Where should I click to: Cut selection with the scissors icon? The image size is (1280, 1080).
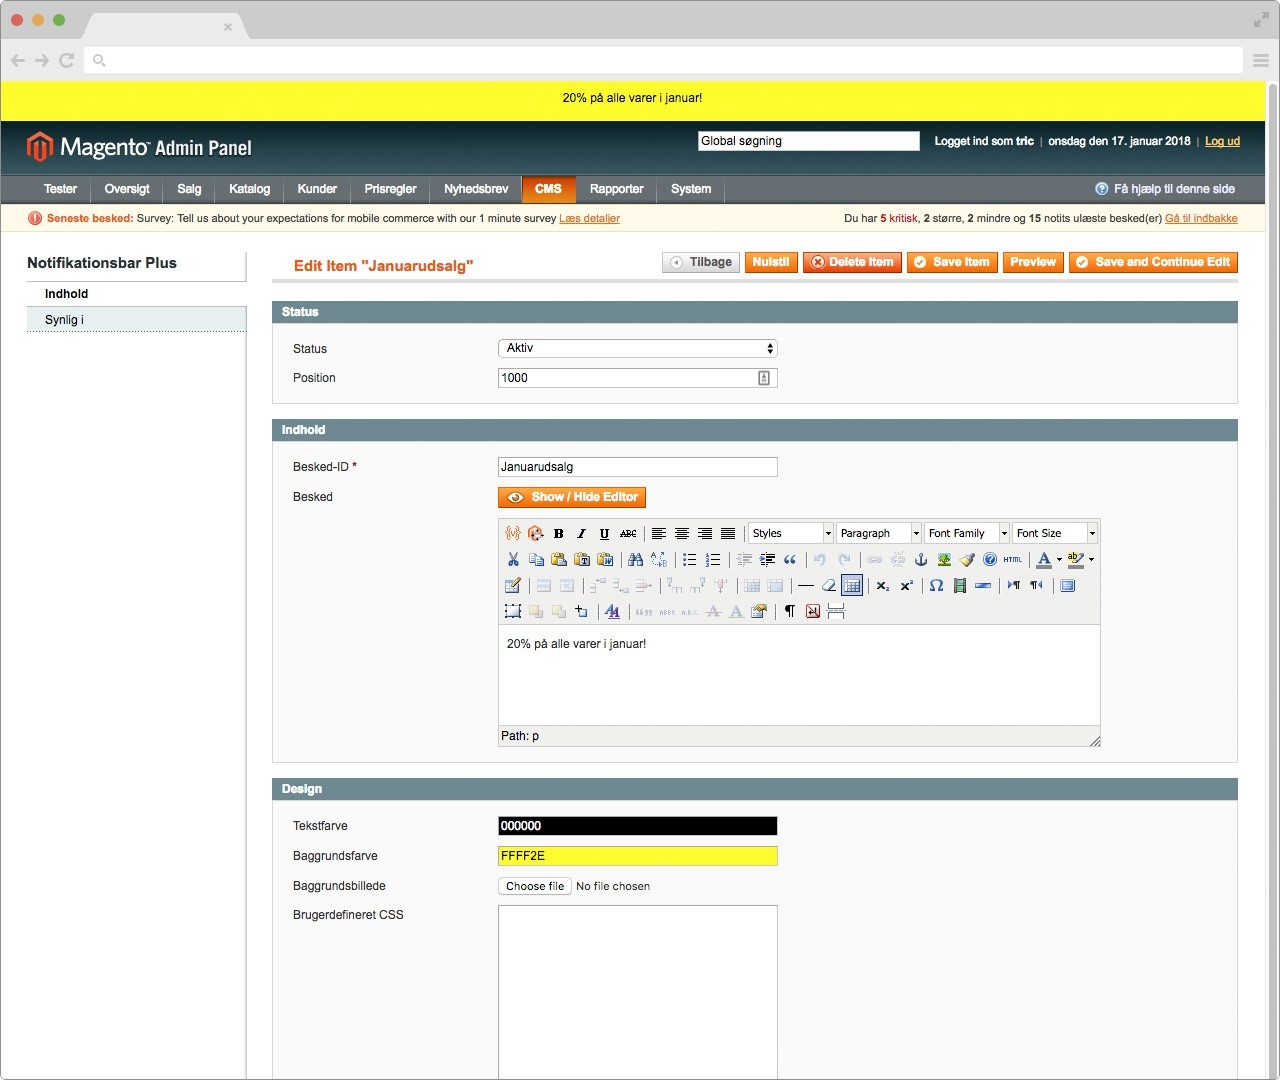(513, 560)
